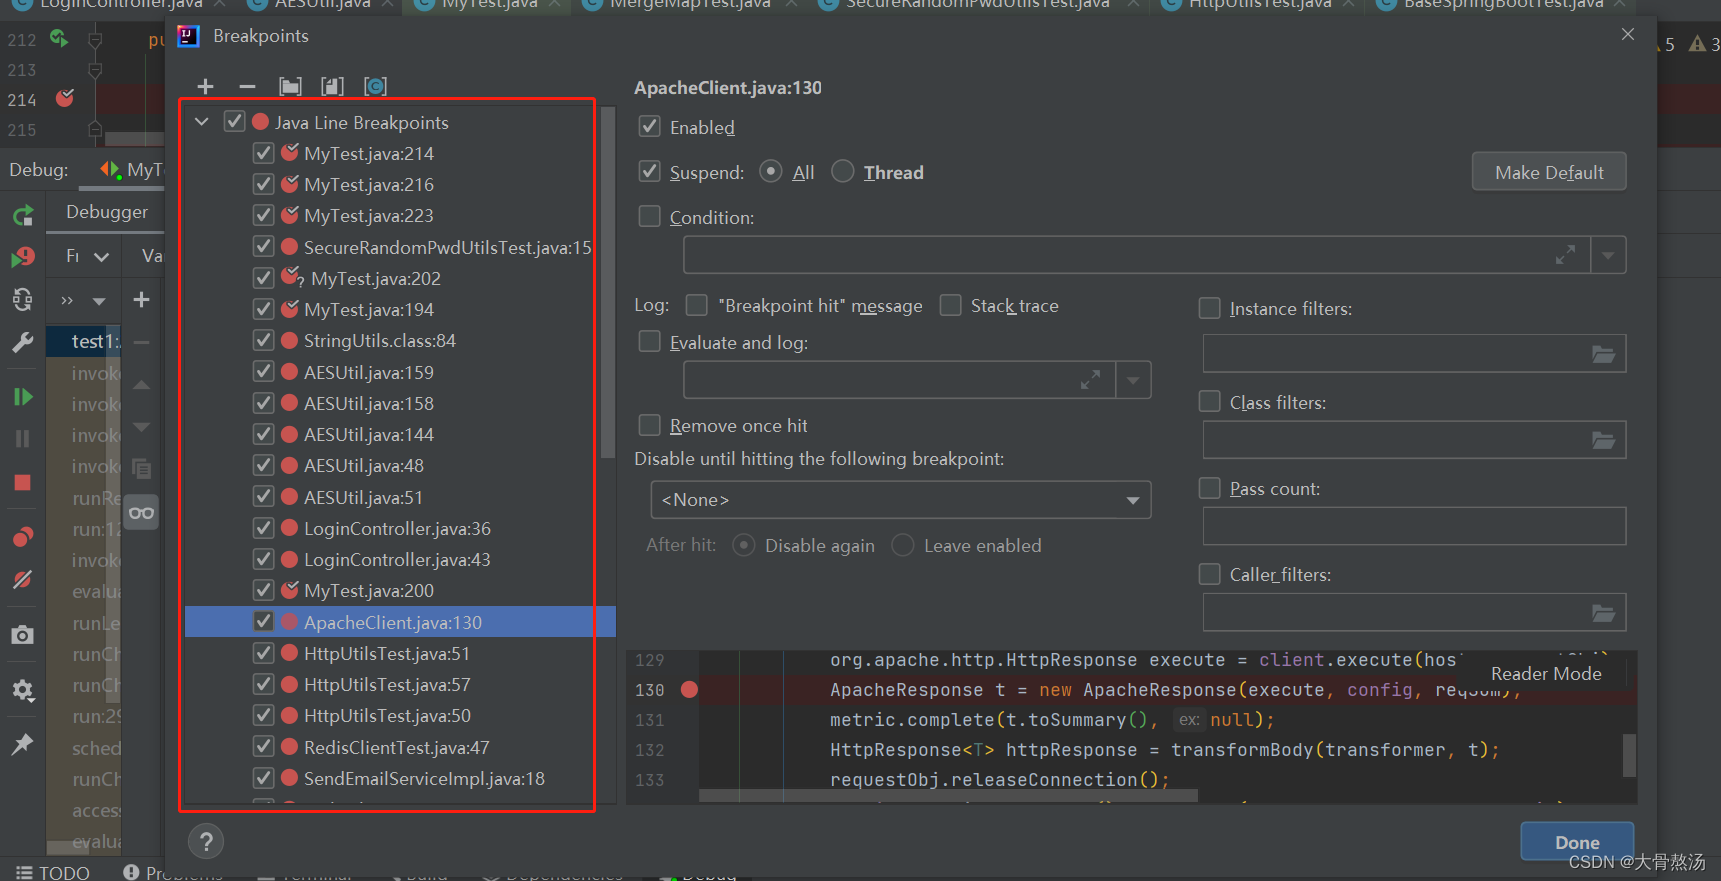Image resolution: width=1721 pixels, height=881 pixels.
Task: Collapse the Java Line Breakpoints group
Action: [202, 122]
